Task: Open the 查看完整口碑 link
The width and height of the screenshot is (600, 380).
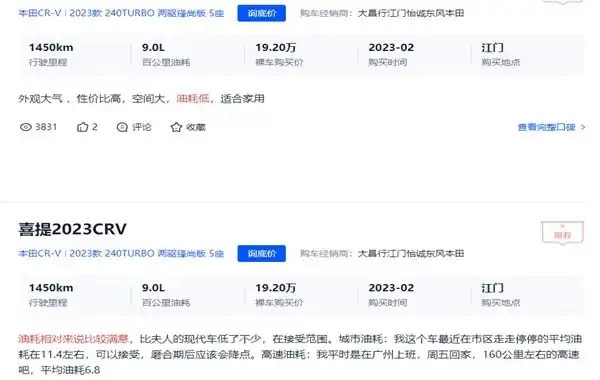Action: (551, 127)
